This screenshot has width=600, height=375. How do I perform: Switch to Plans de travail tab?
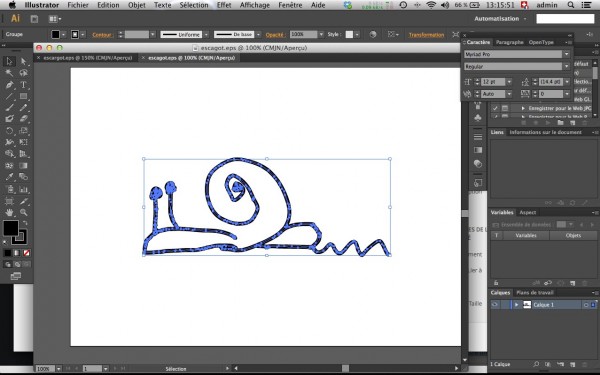pyautogui.click(x=535, y=293)
